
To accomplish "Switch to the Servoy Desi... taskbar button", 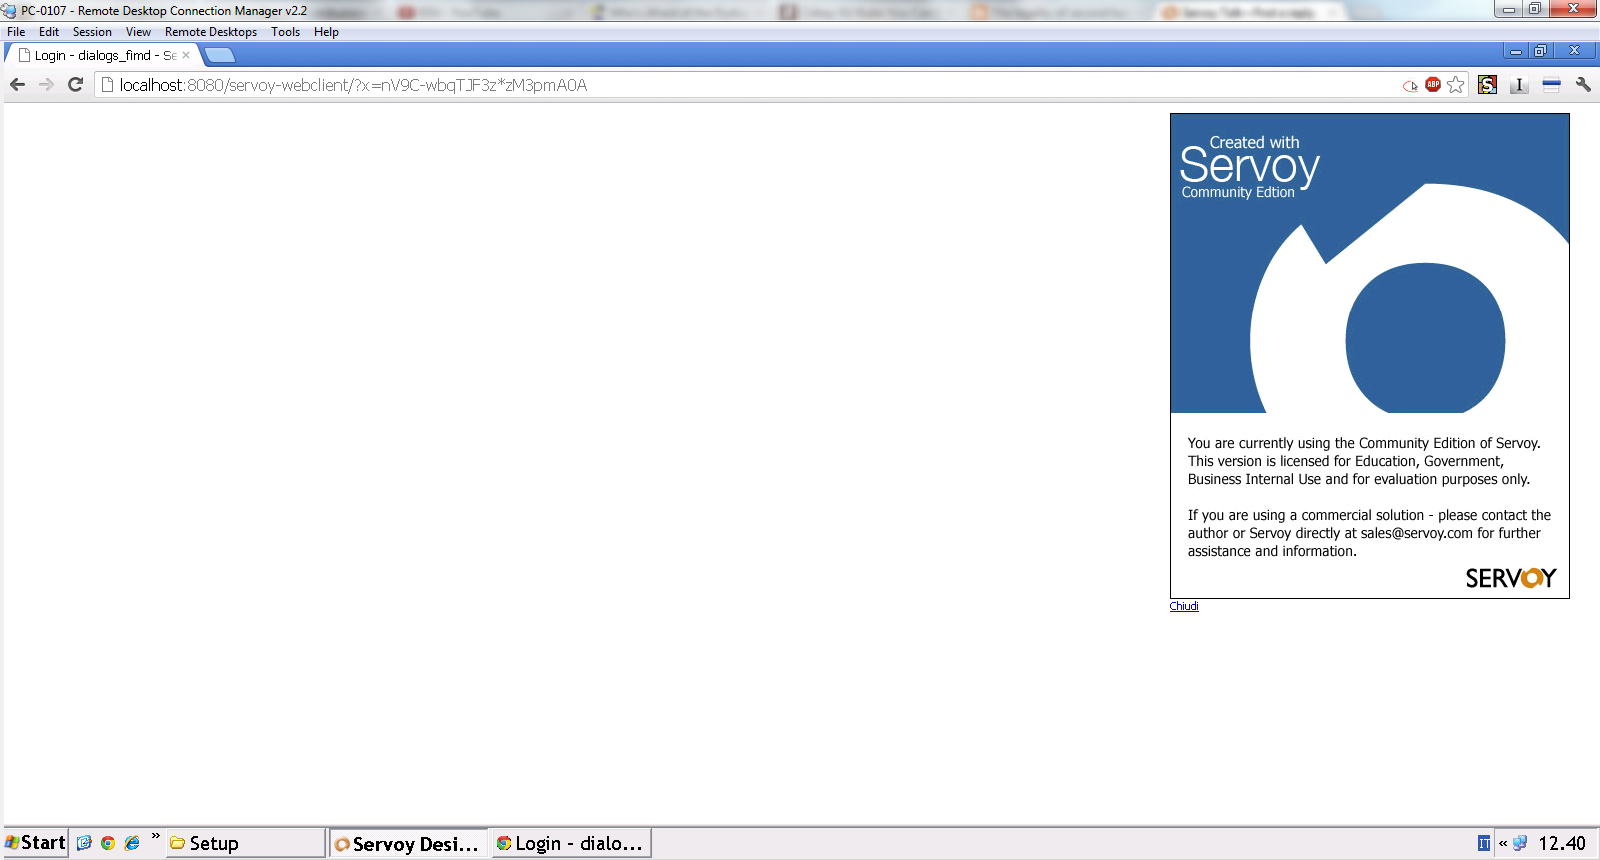I will pos(408,844).
